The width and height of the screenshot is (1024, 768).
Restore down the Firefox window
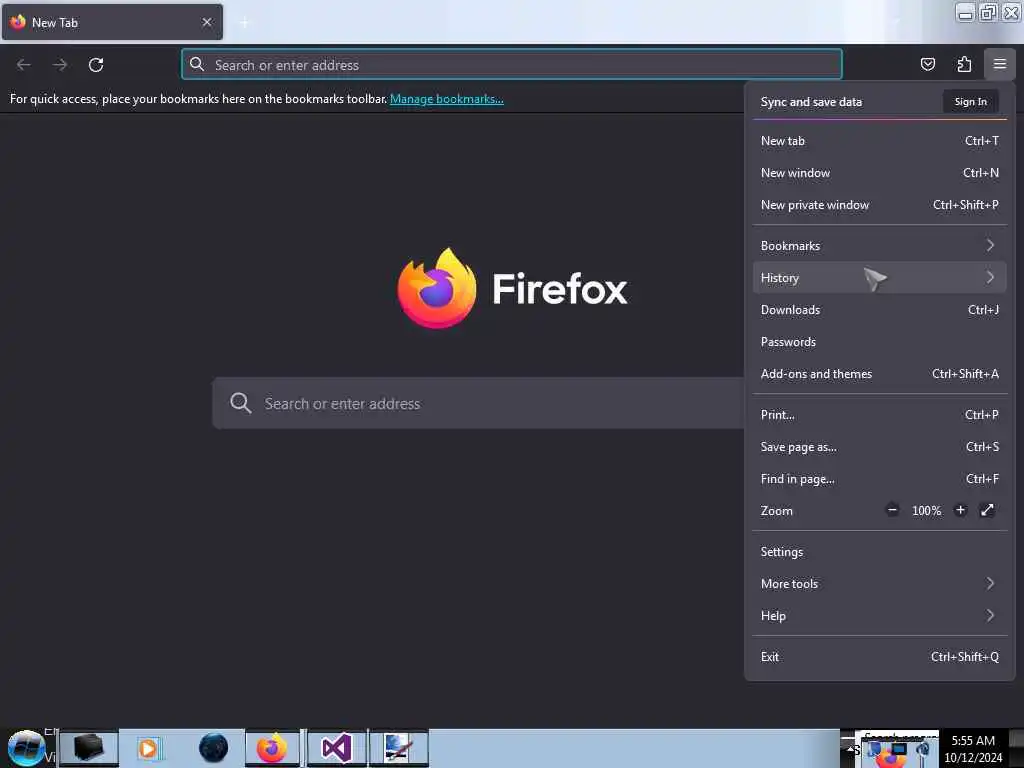point(988,12)
